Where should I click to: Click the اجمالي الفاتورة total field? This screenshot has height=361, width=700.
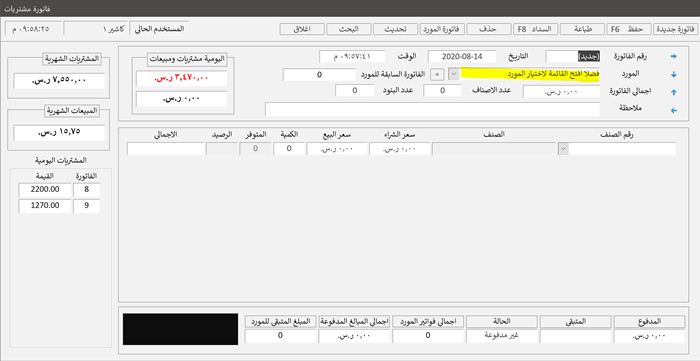(x=562, y=91)
